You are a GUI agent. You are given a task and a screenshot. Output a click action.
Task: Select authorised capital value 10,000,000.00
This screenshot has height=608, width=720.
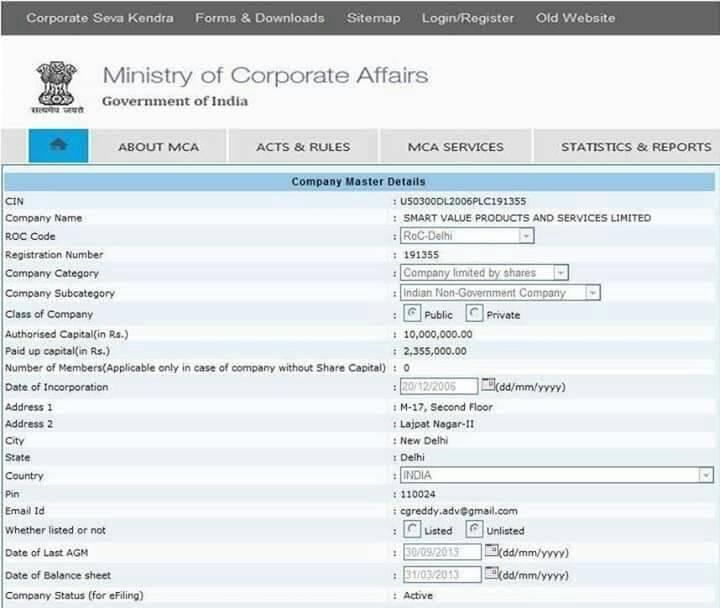pyautogui.click(x=438, y=334)
